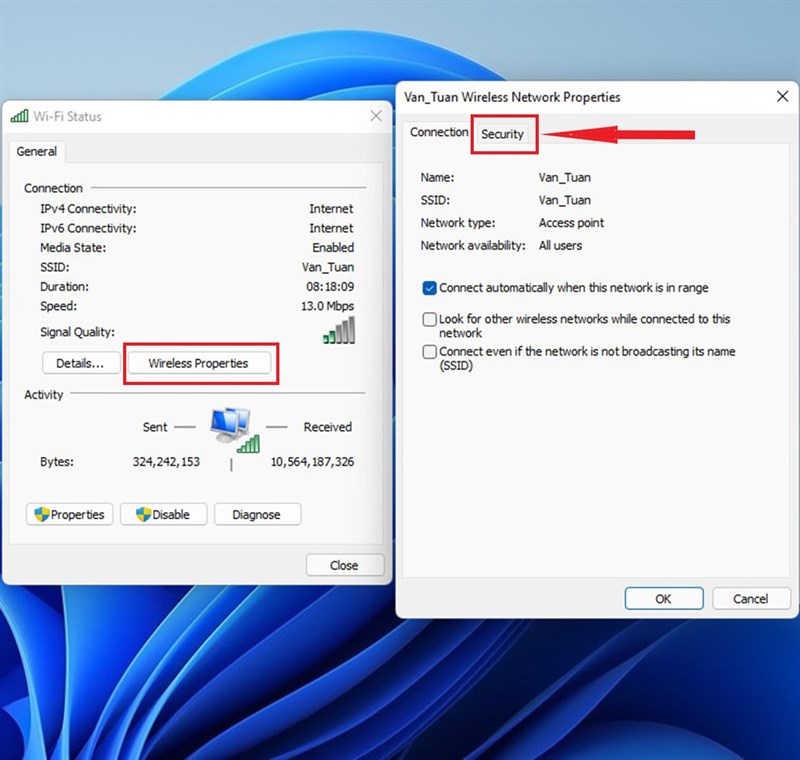Click the network computers activity icon
This screenshot has height=760, width=800.
click(235, 429)
